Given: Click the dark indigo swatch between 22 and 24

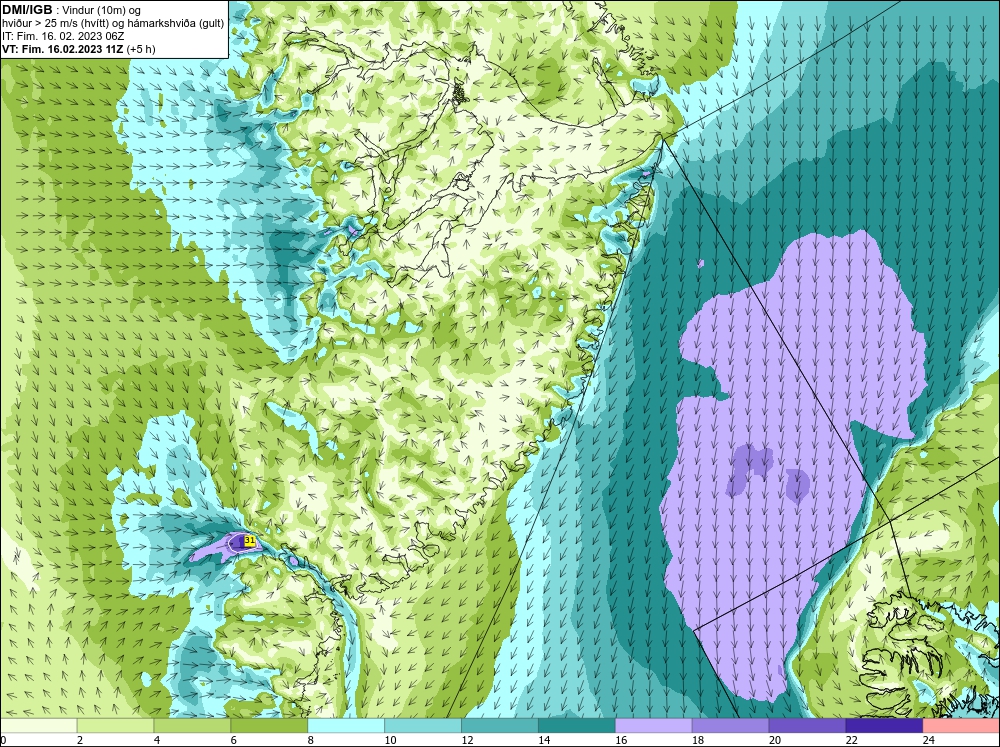Looking at the screenshot, I should (884, 726).
